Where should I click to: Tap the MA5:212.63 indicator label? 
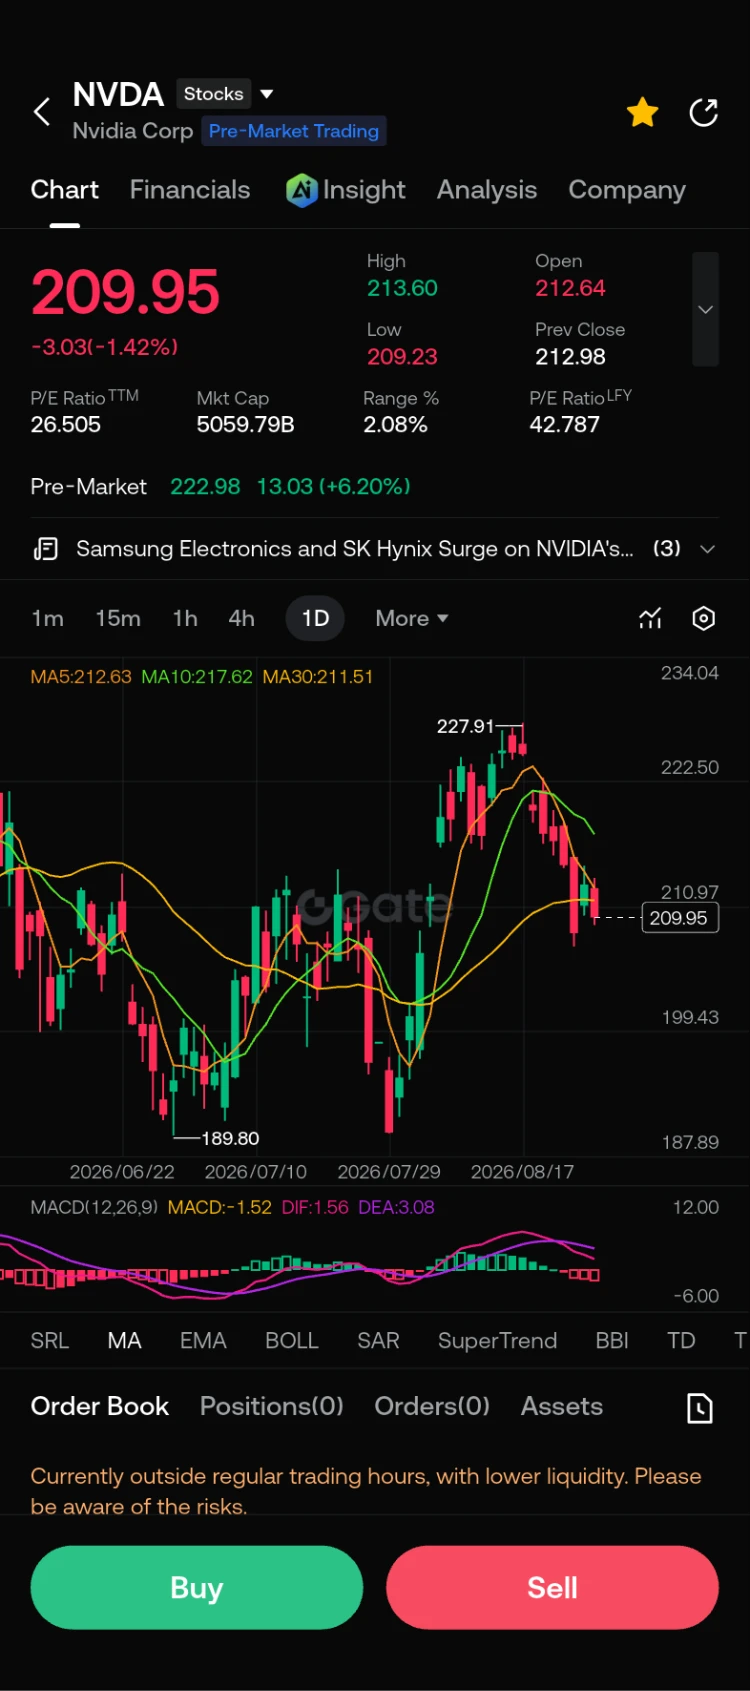tap(81, 677)
